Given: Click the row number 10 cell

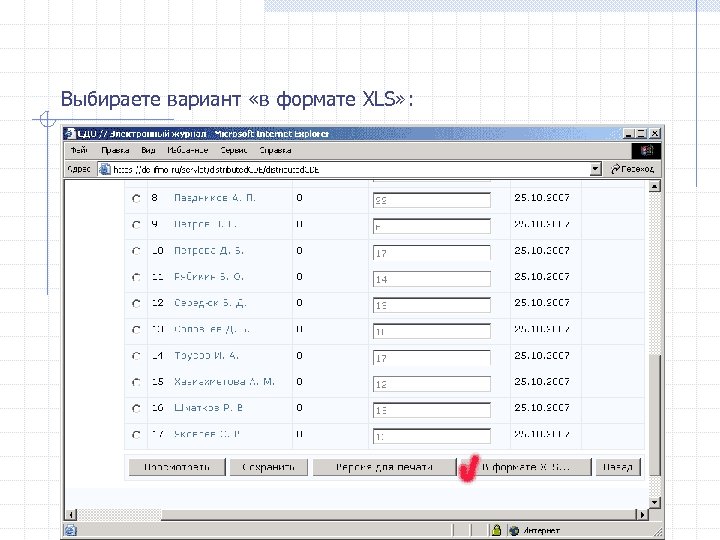Looking at the screenshot, I should 158,251.
